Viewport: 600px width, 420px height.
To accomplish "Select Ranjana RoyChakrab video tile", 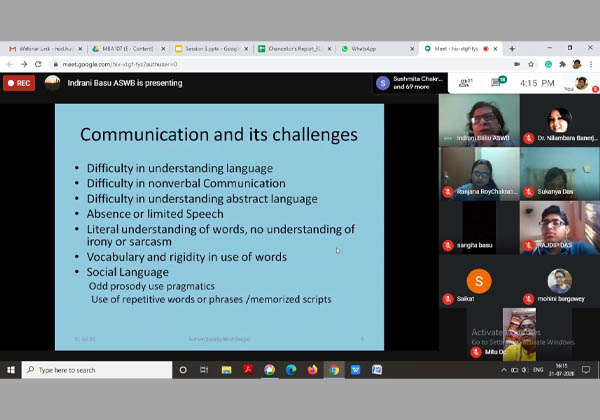I will tap(479, 174).
